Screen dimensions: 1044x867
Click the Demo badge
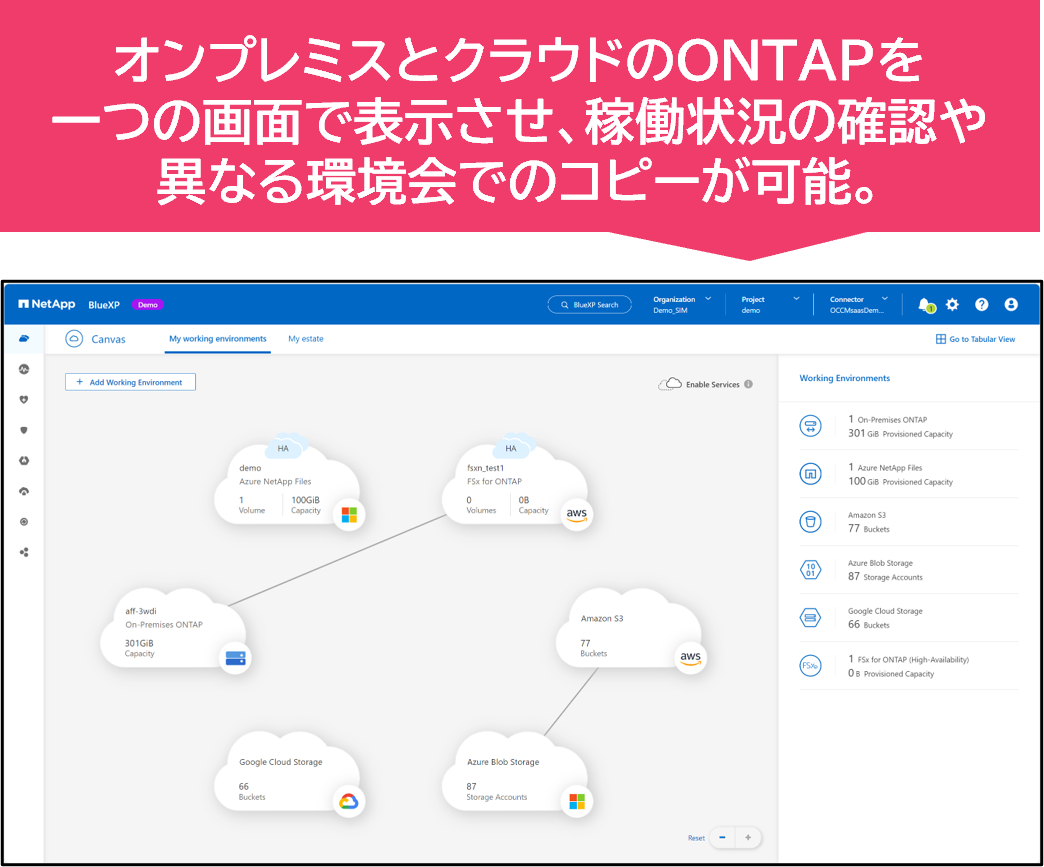[148, 305]
